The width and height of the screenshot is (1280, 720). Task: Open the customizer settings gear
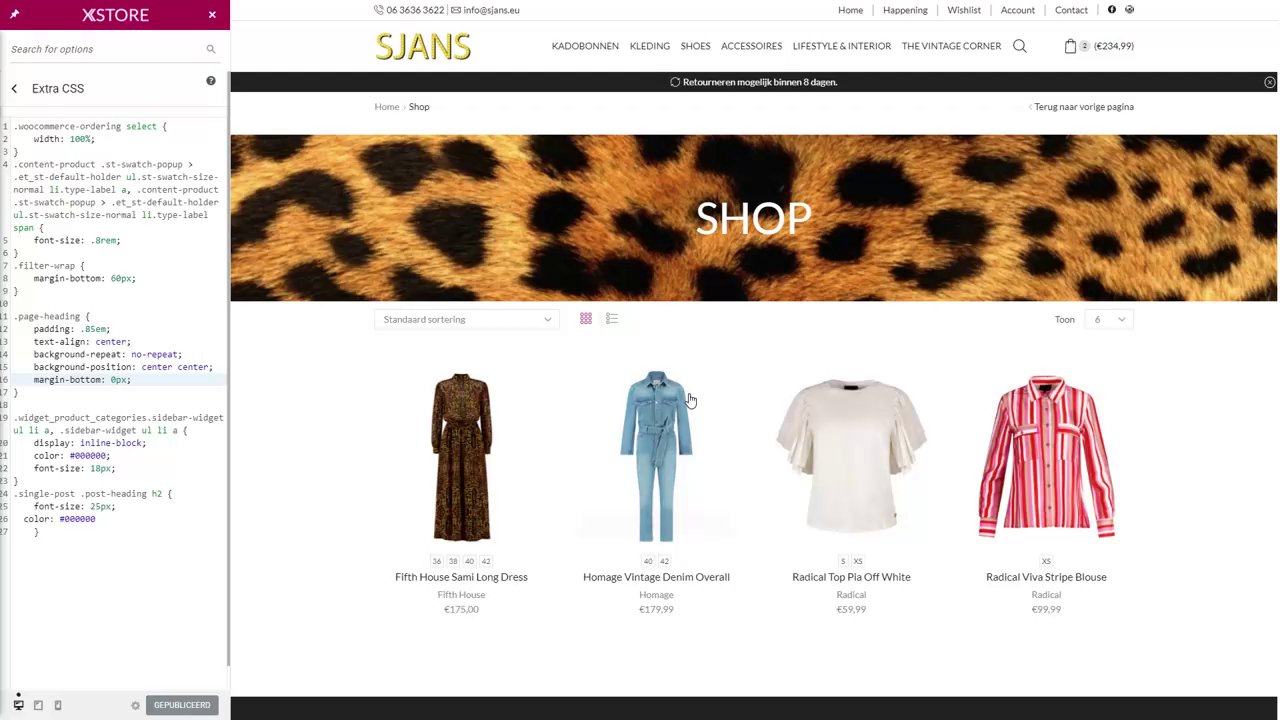(x=136, y=706)
